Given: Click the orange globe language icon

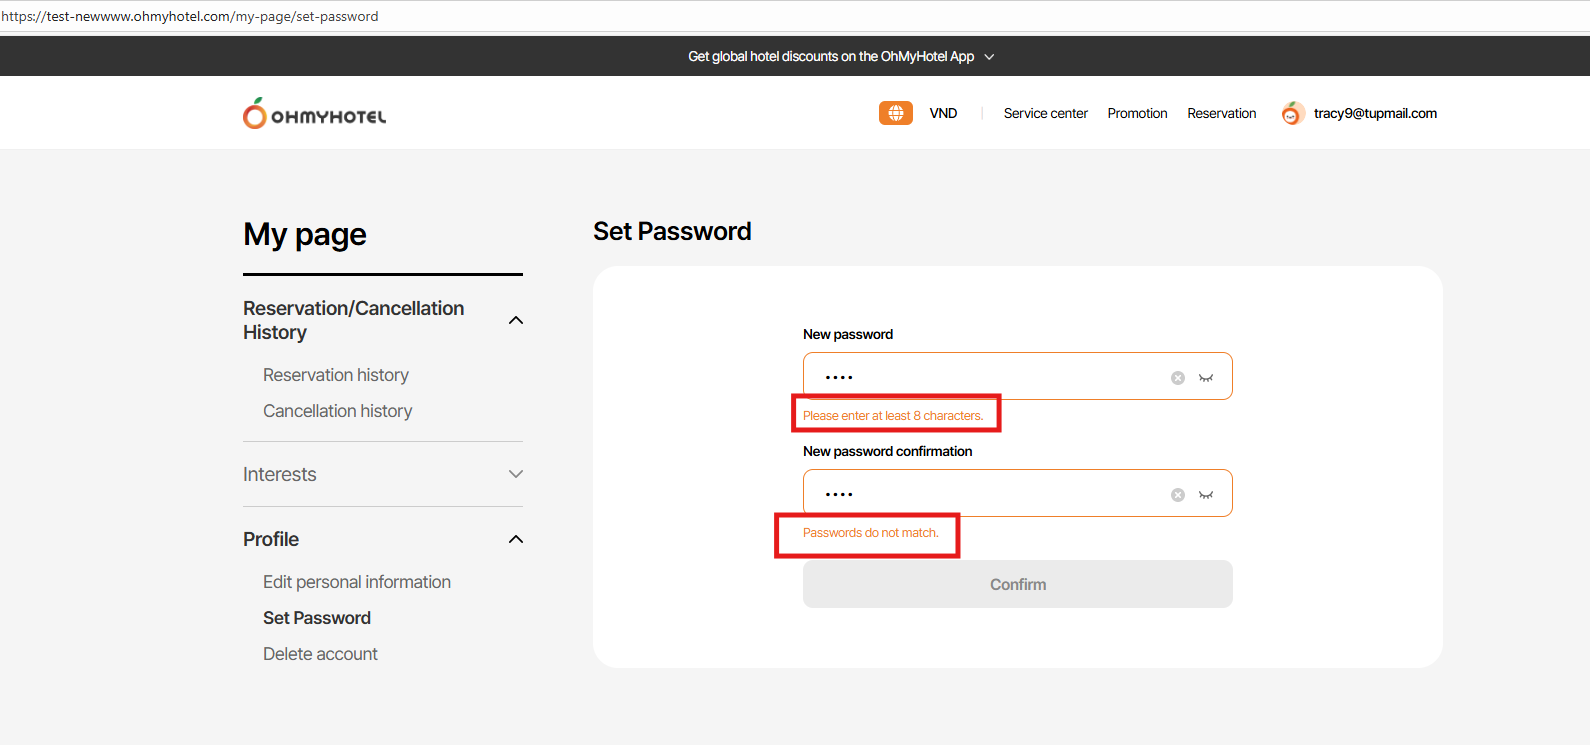Looking at the screenshot, I should point(895,113).
